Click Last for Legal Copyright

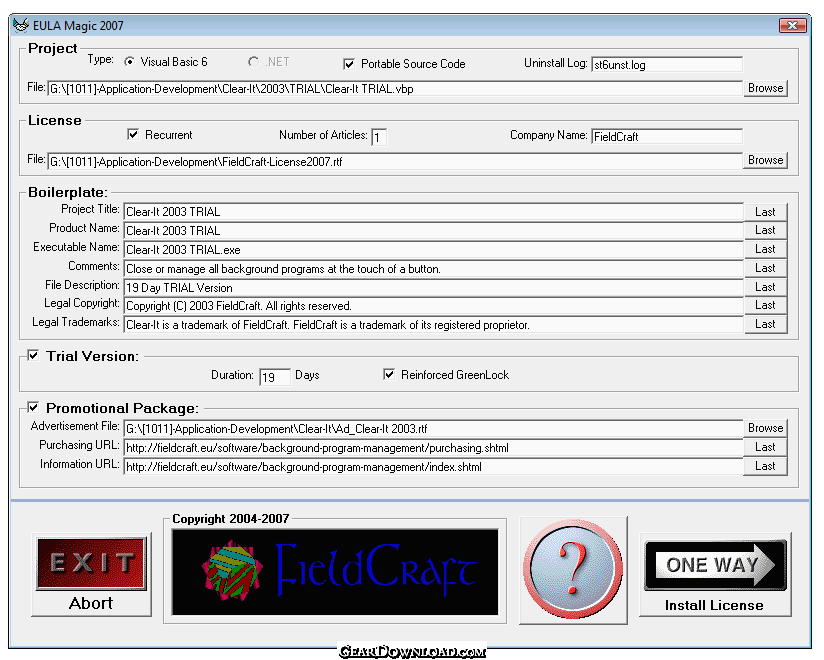click(765, 305)
